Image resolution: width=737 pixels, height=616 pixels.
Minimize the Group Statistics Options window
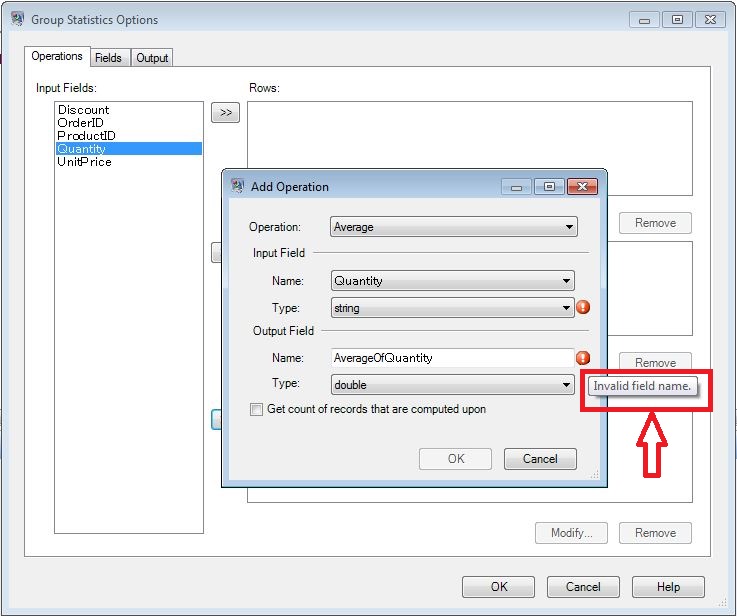[x=644, y=20]
